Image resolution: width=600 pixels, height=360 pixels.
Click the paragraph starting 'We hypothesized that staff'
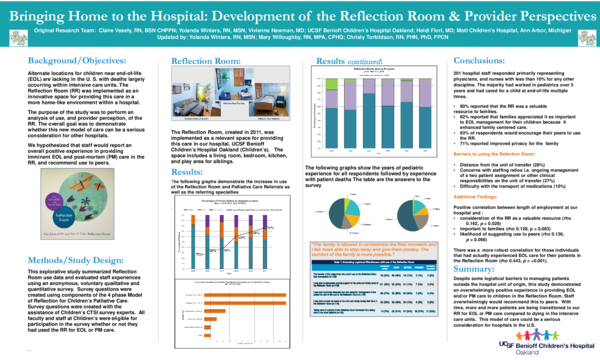tap(86, 154)
